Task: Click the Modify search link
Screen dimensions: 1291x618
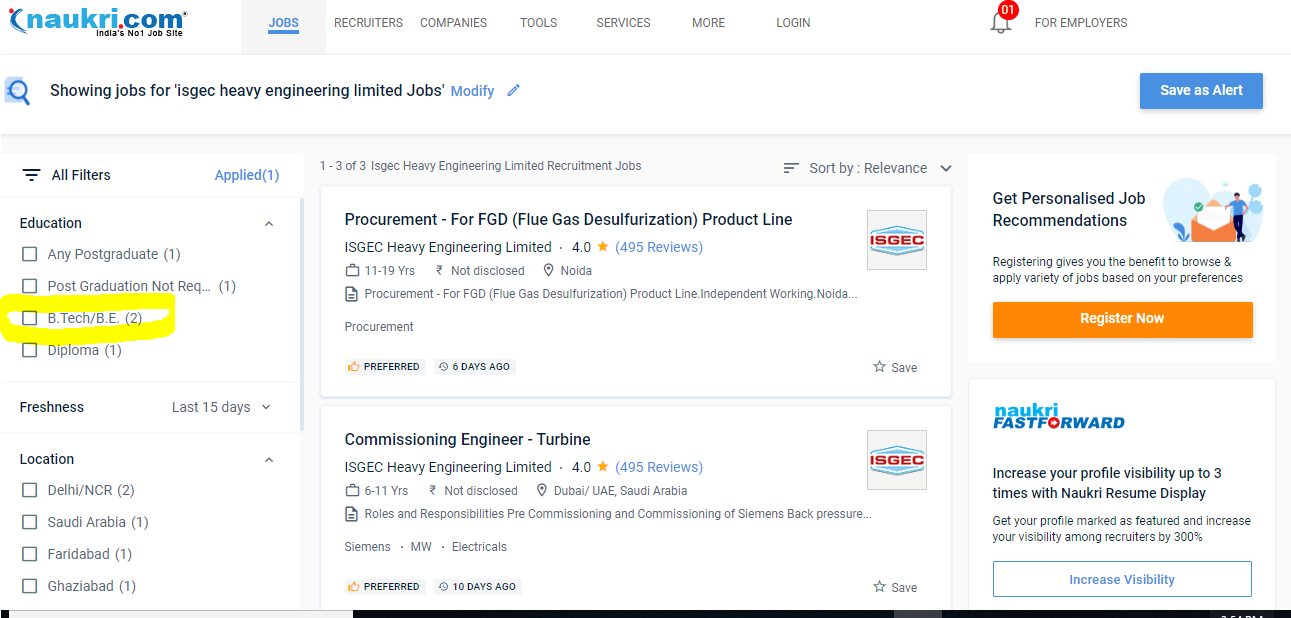Action: [472, 91]
